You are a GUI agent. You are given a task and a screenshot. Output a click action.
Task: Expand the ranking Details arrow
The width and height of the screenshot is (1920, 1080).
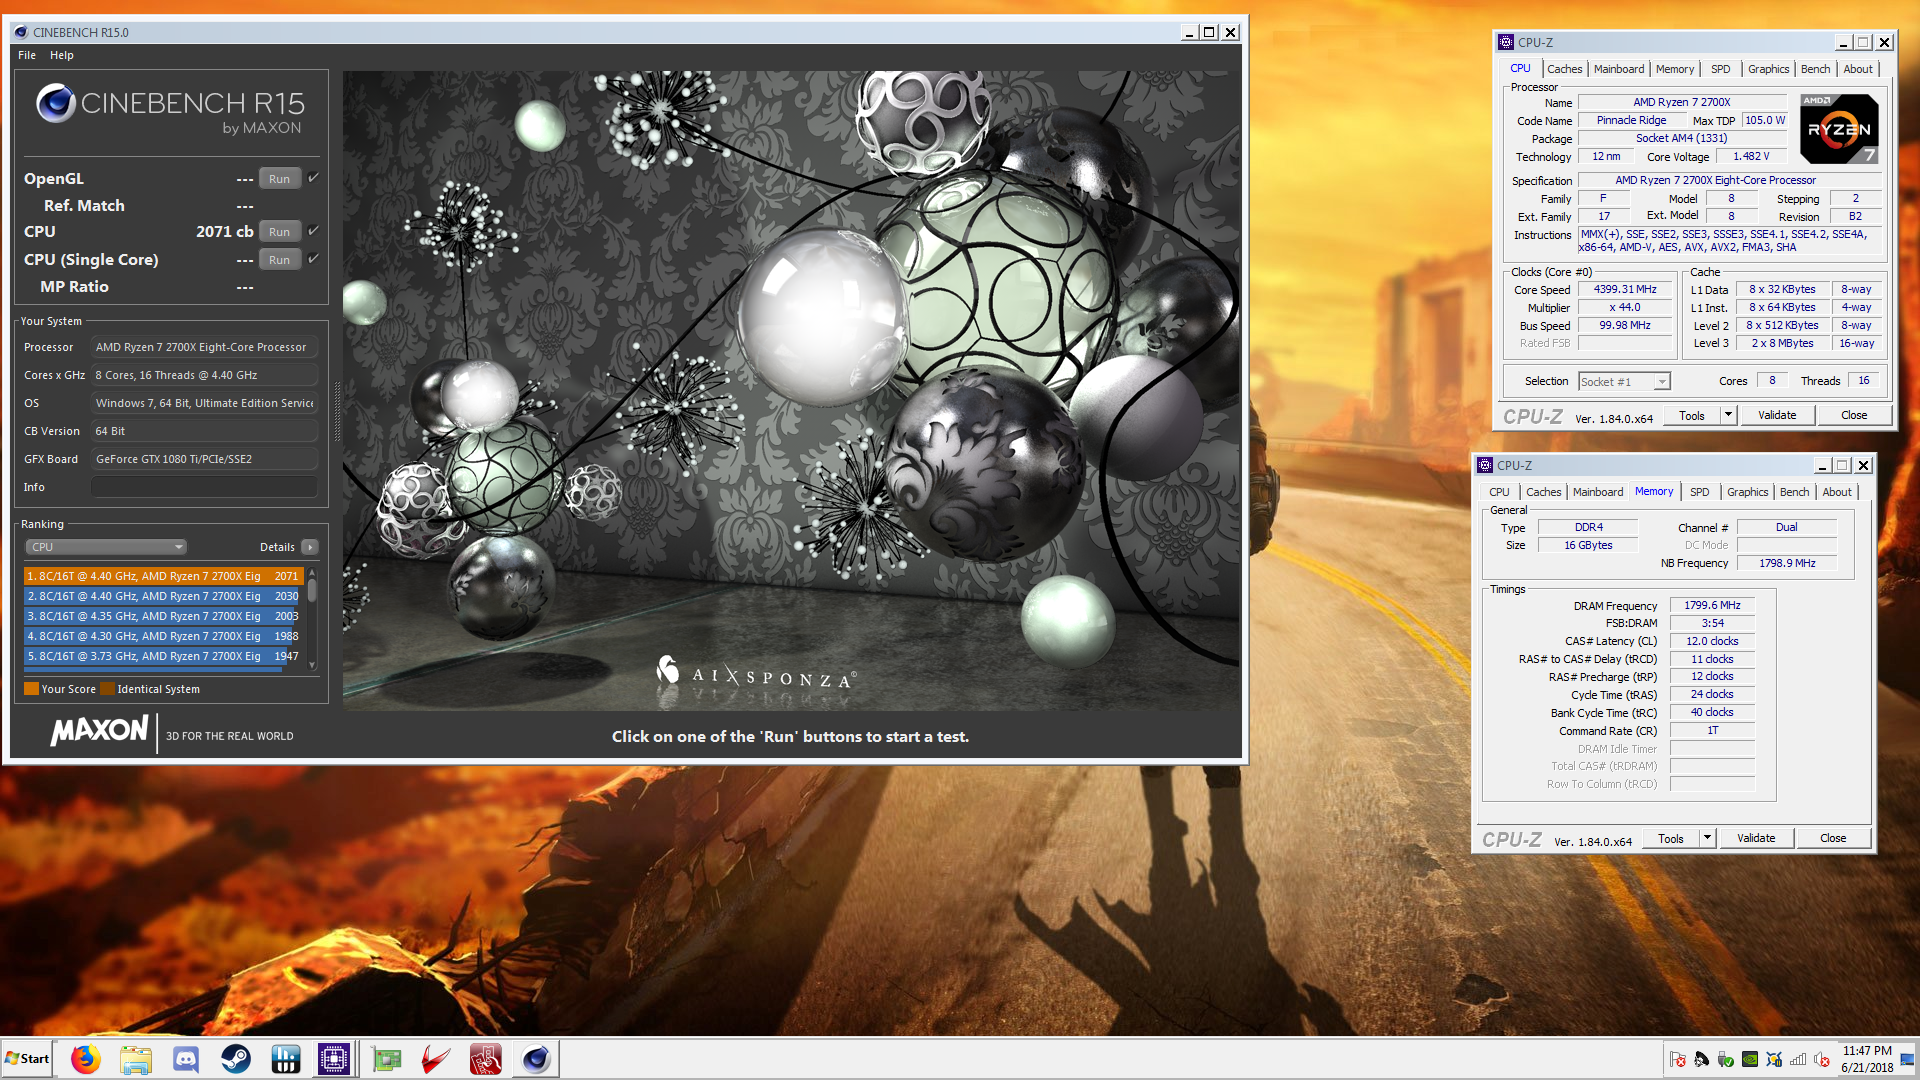pyautogui.click(x=310, y=547)
